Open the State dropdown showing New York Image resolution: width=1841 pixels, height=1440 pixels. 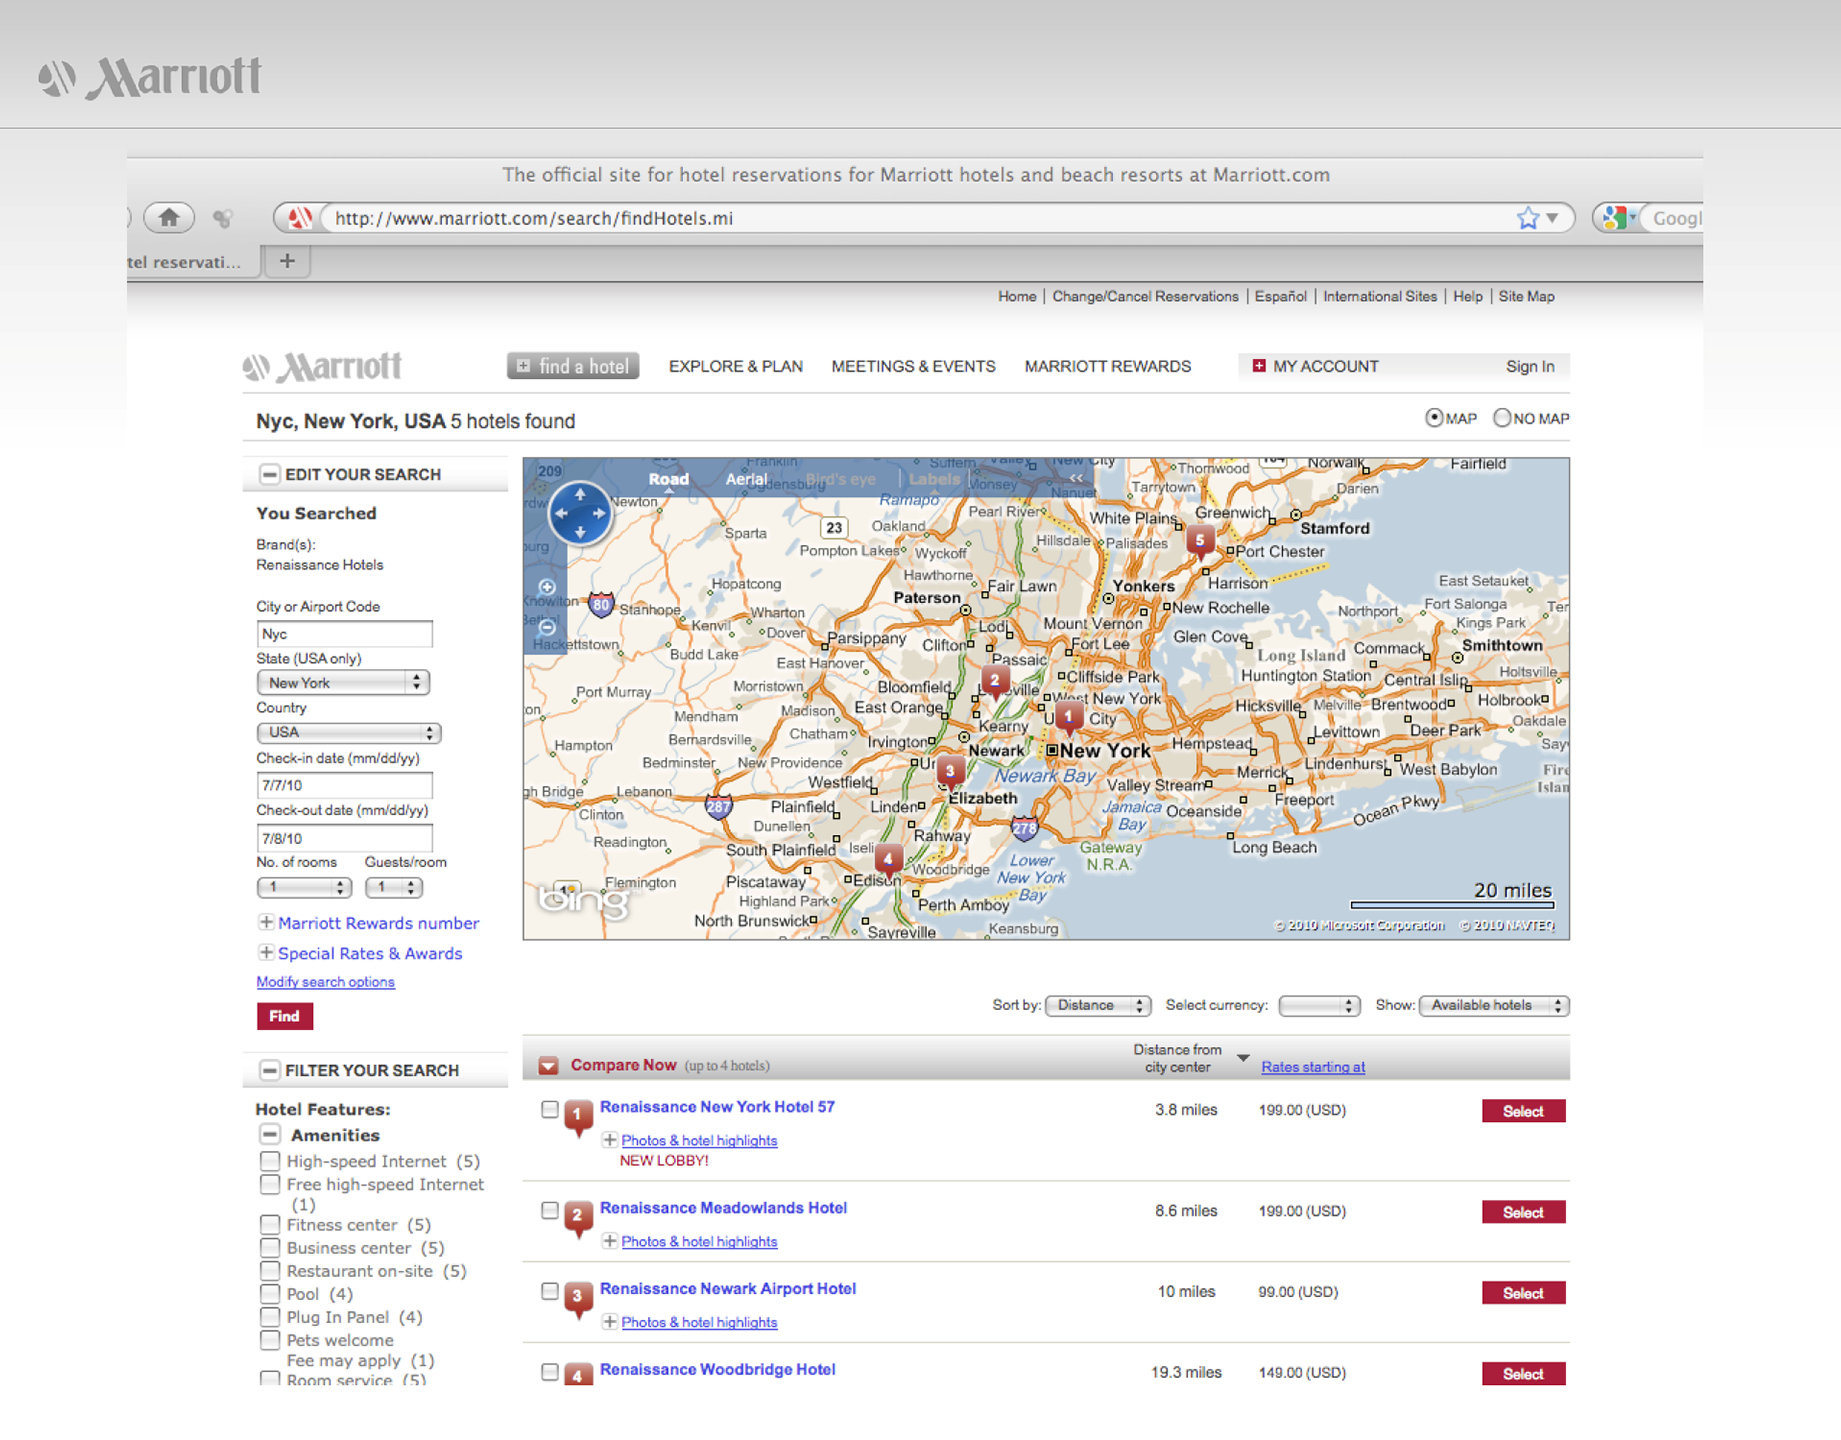click(343, 683)
